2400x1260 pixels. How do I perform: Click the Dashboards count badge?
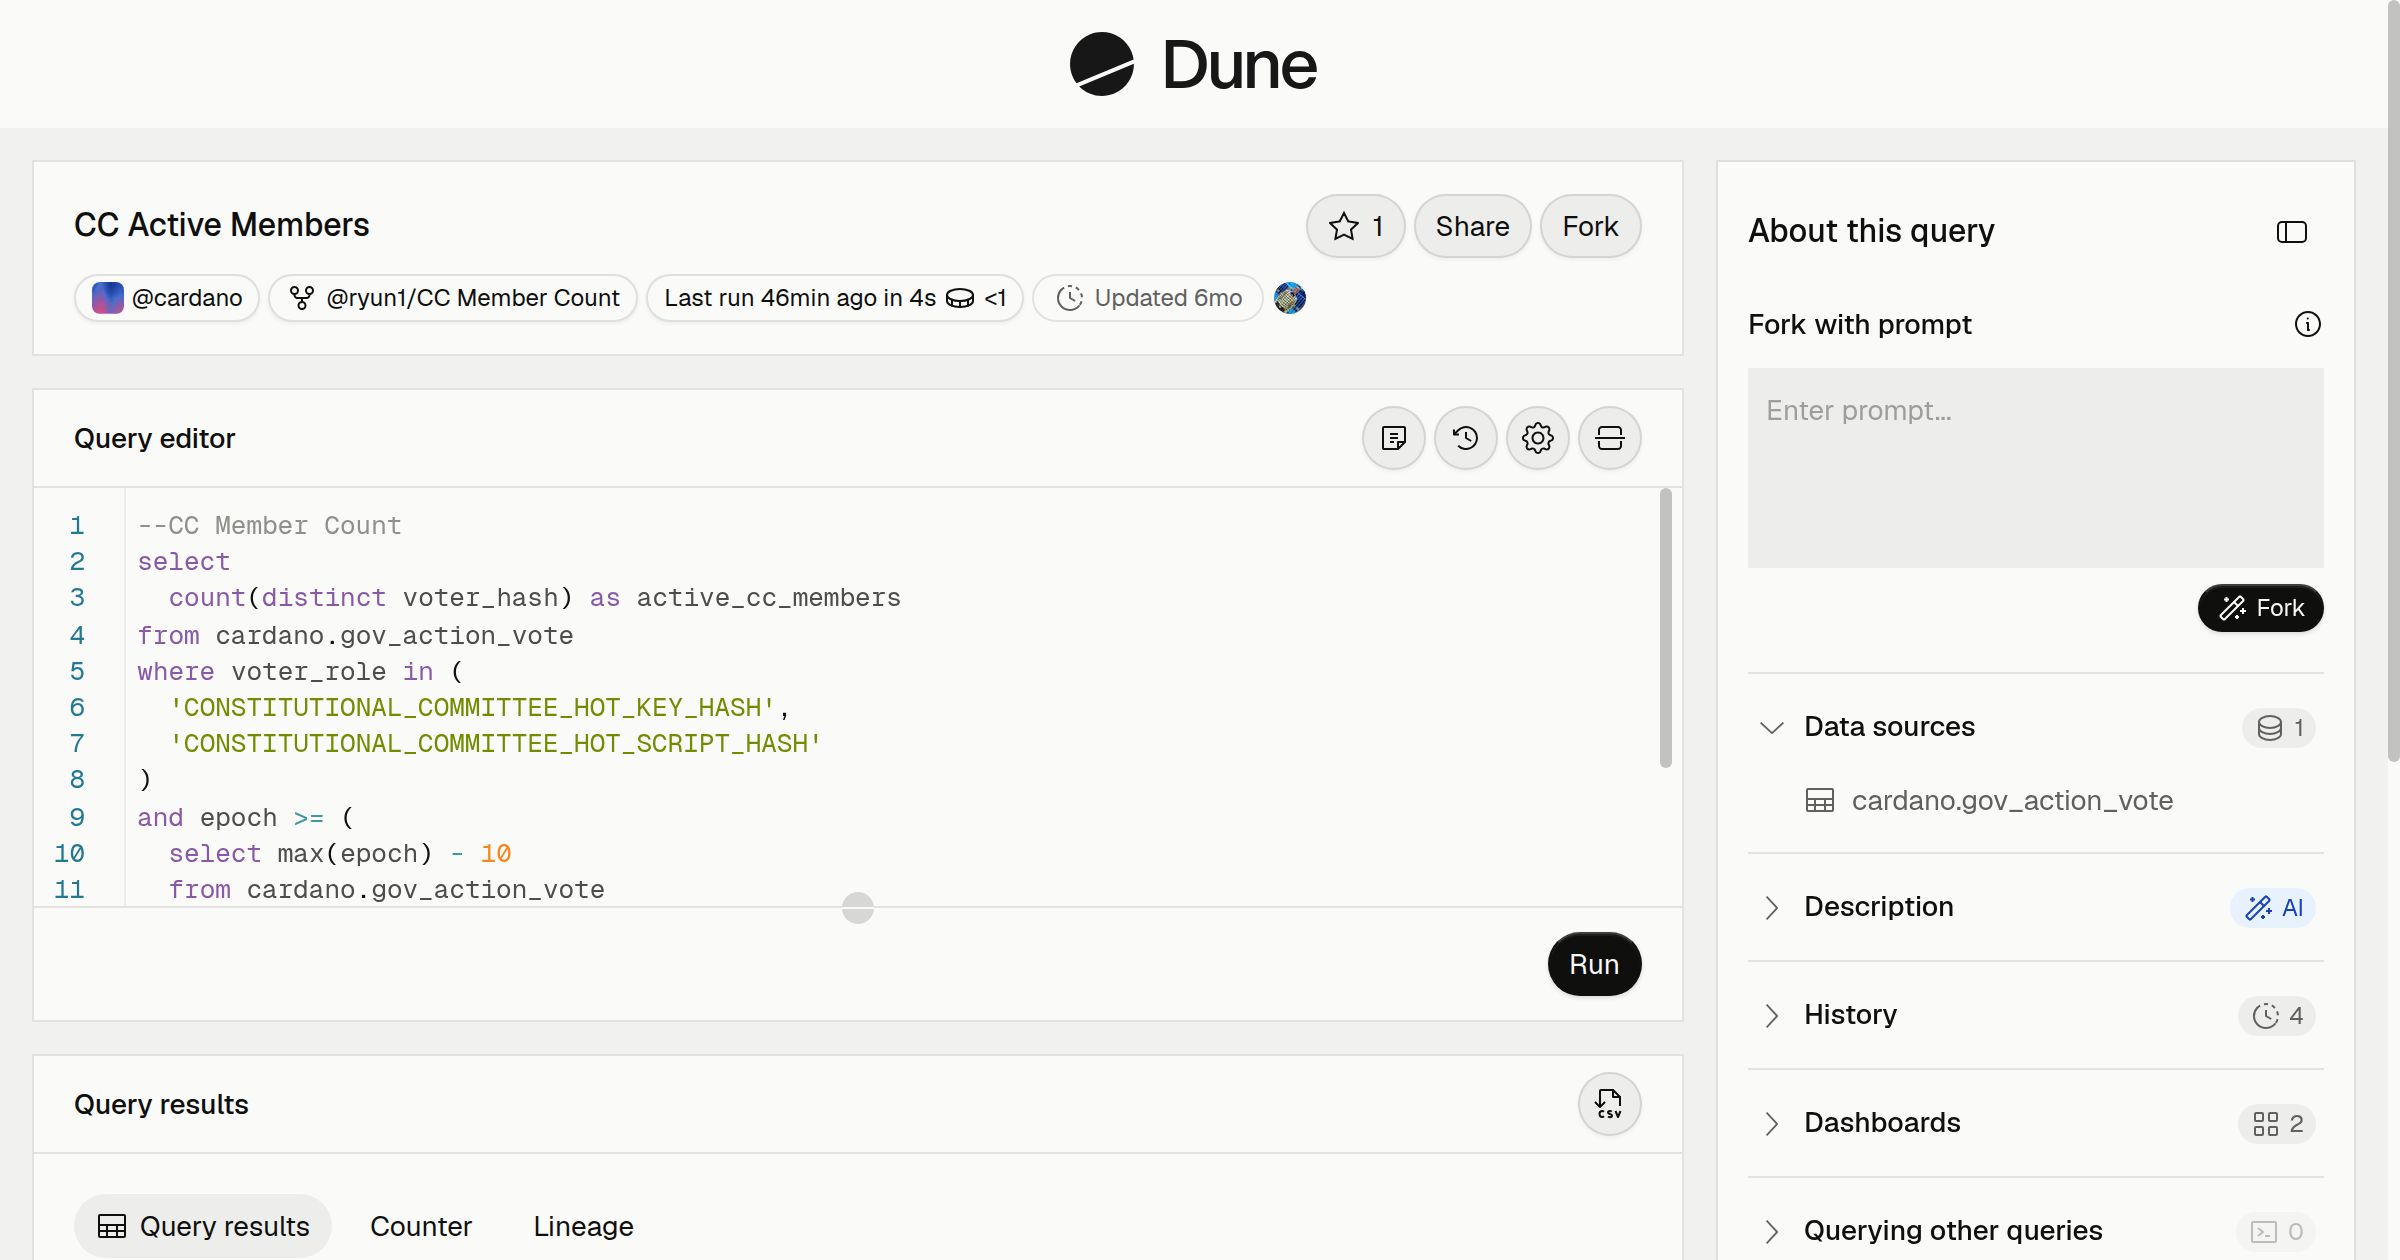point(2277,1123)
